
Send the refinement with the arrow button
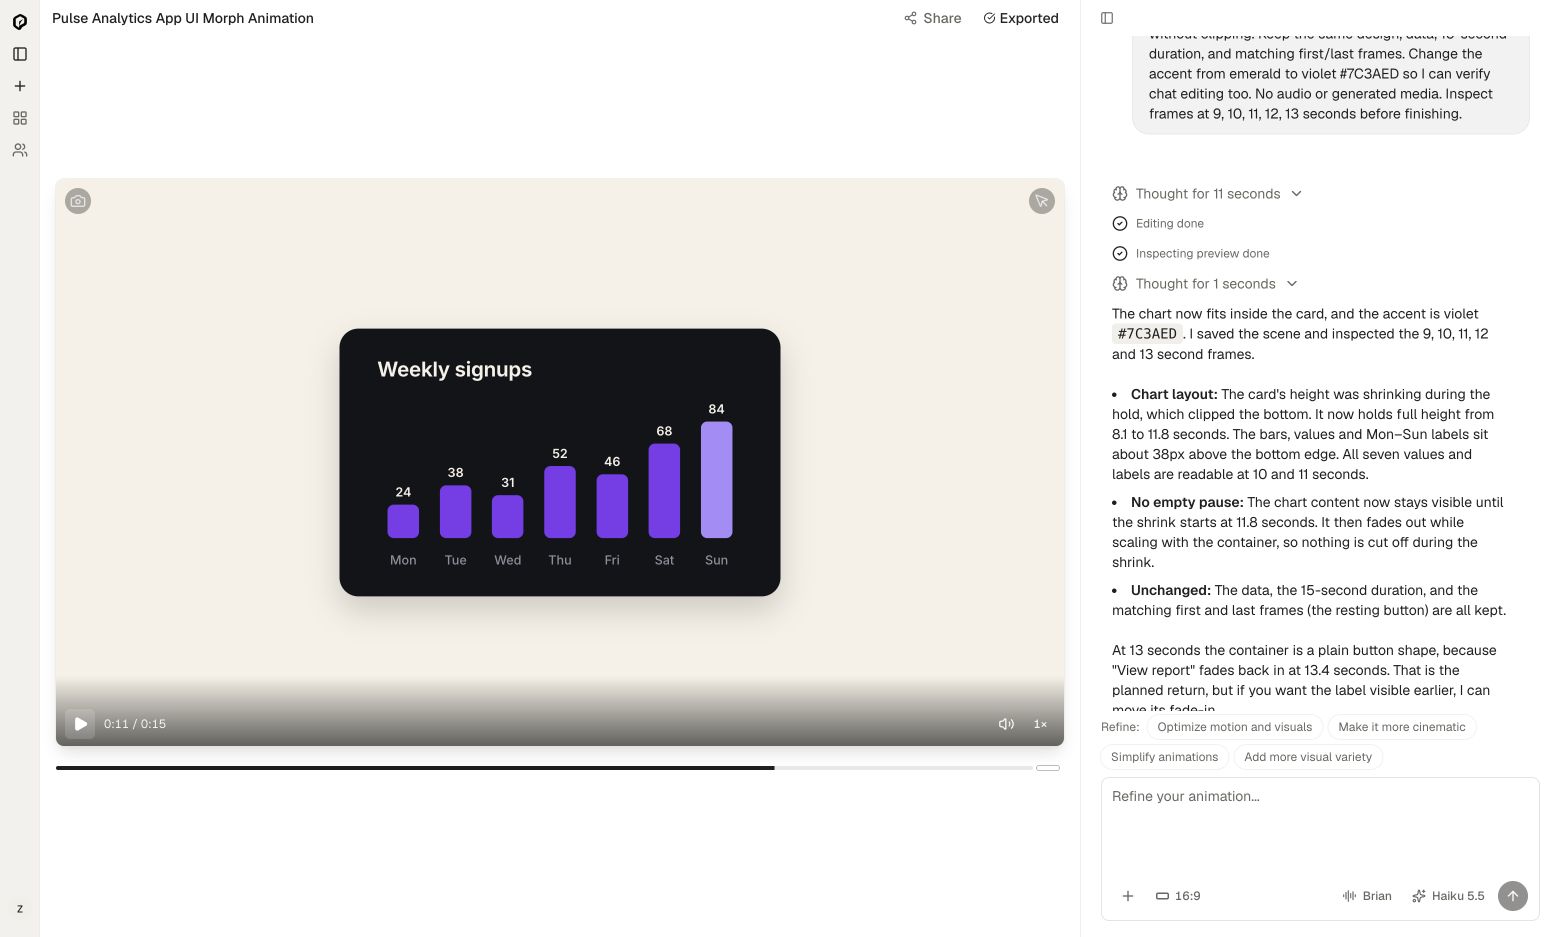[x=1513, y=896]
